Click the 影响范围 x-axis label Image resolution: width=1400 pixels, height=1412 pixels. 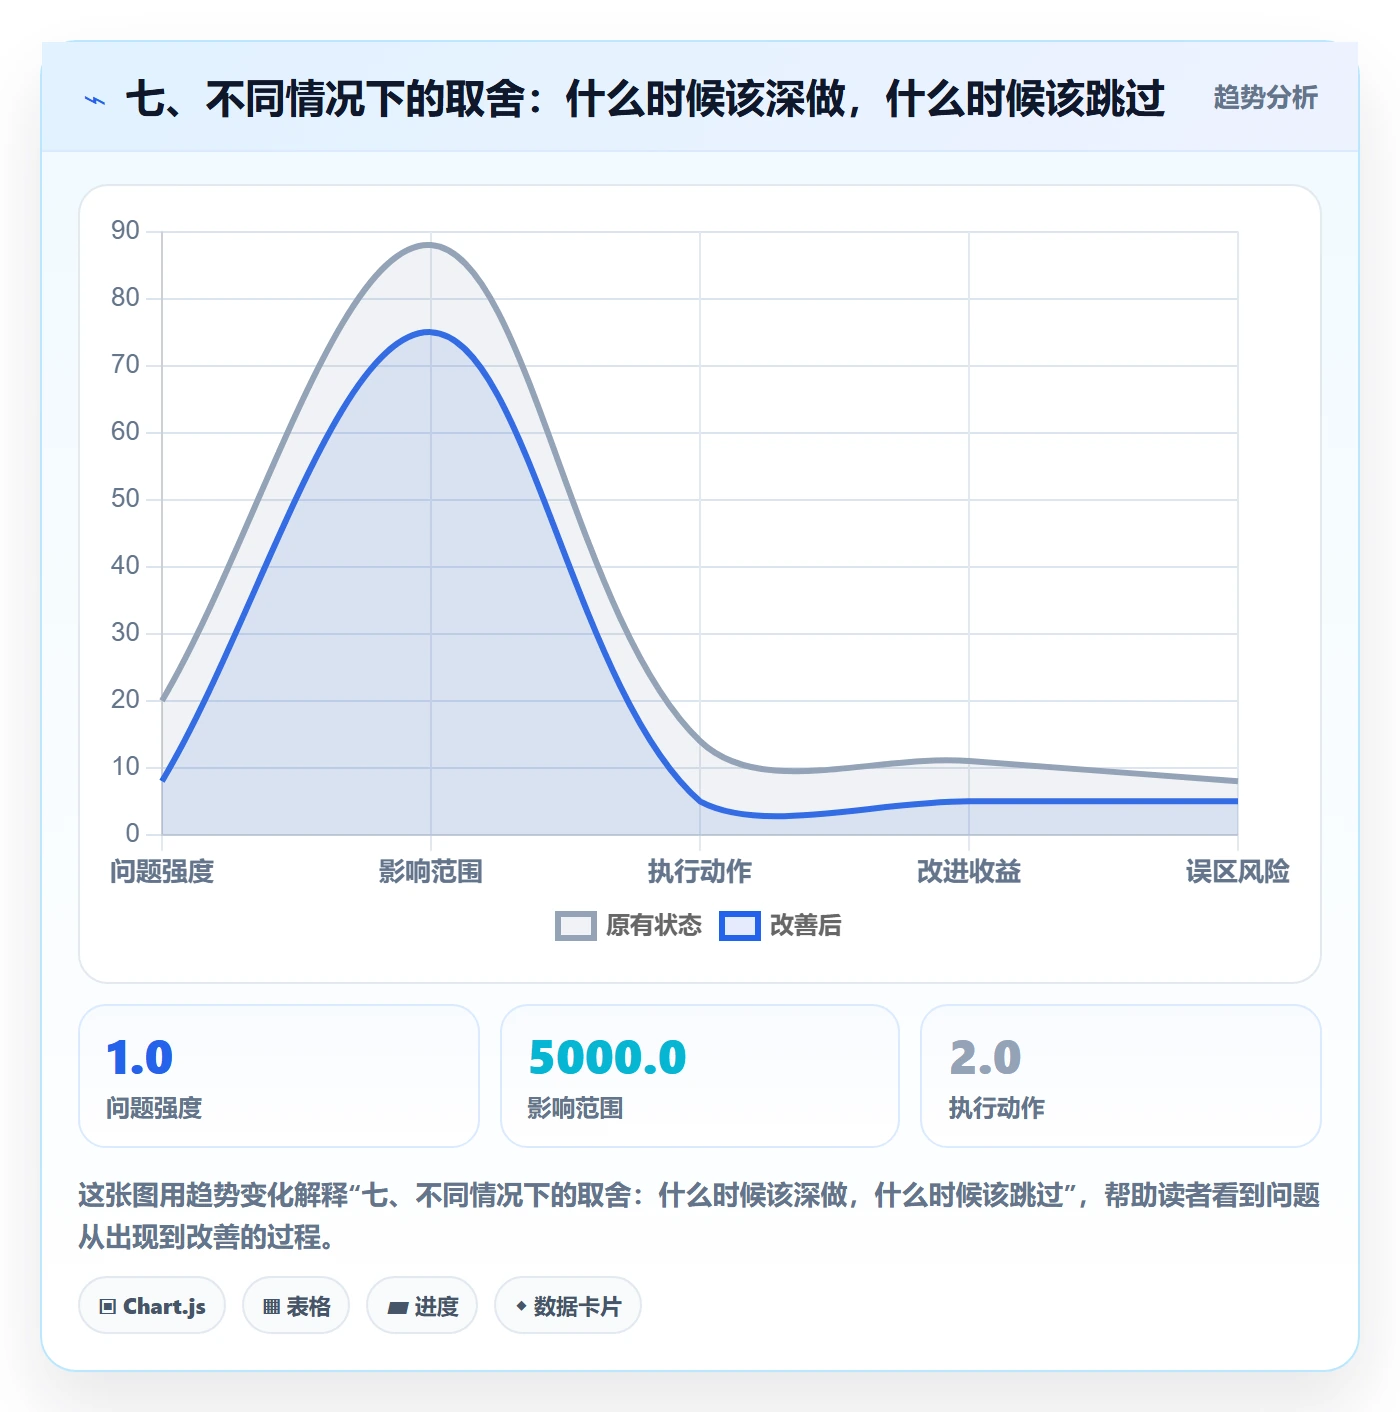pyautogui.click(x=431, y=872)
